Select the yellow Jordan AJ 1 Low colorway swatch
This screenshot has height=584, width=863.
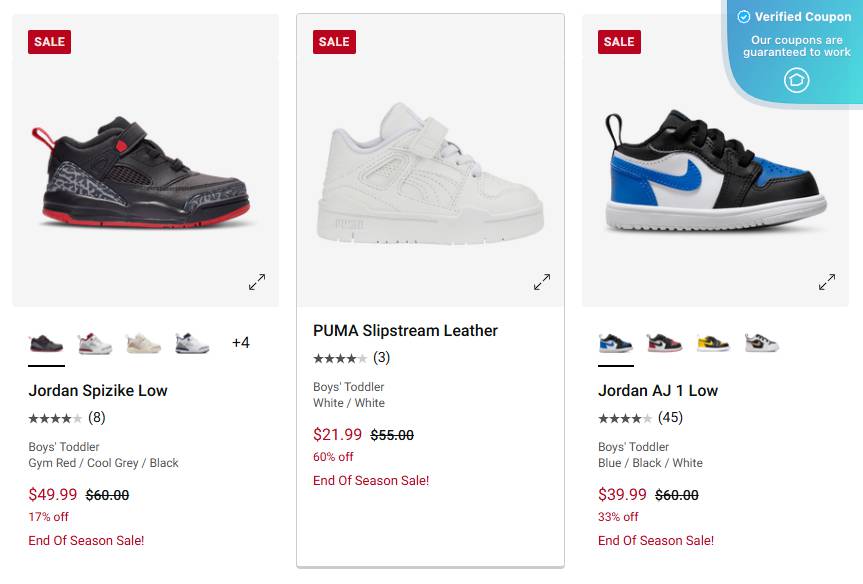pyautogui.click(x=711, y=342)
